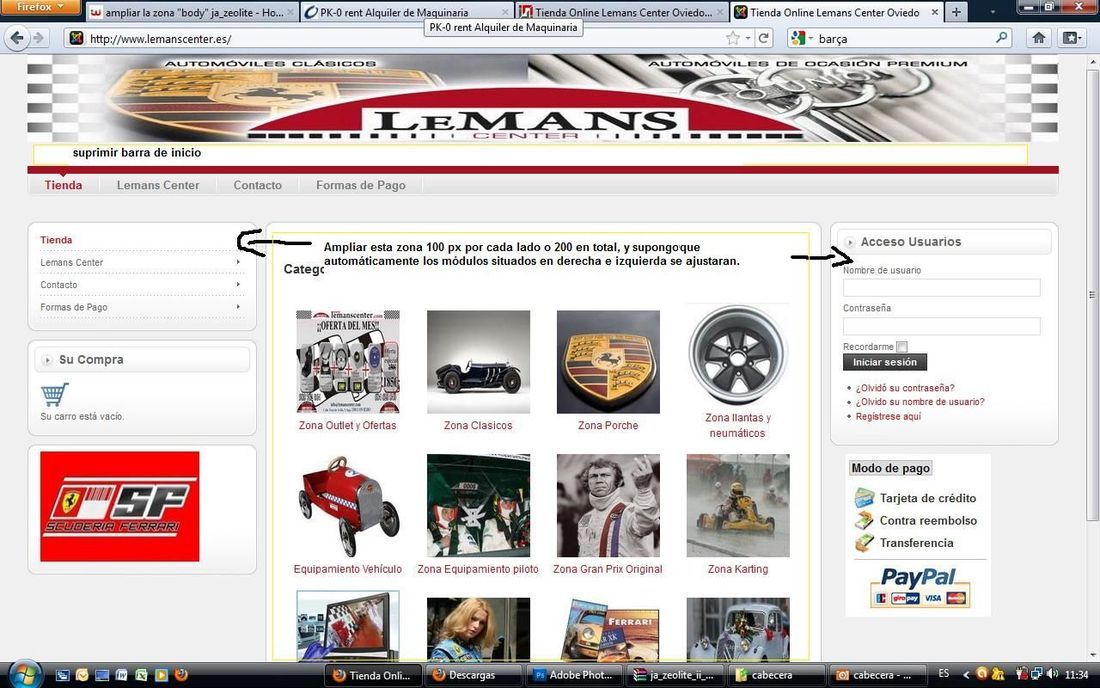Open the Zona Clasicos car thumbnail

pos(478,362)
